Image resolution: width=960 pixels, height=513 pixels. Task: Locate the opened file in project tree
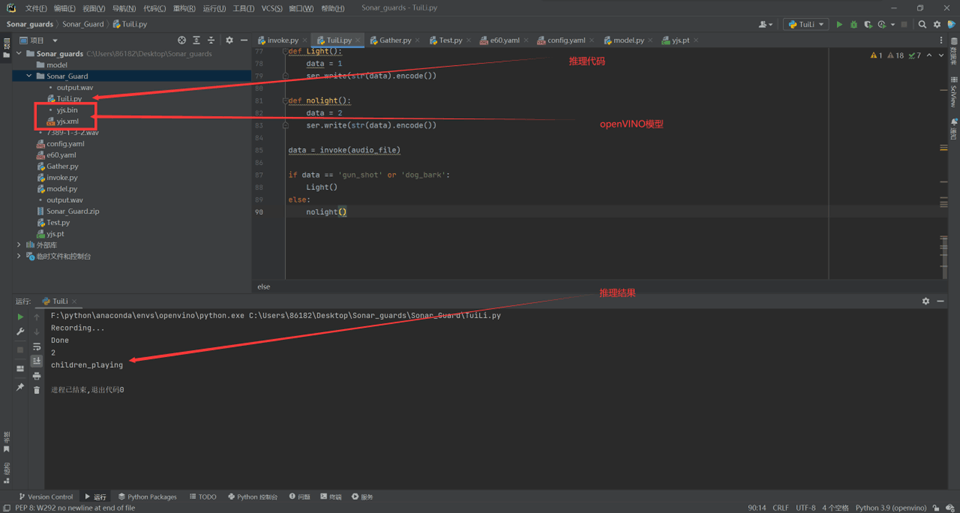pos(181,40)
